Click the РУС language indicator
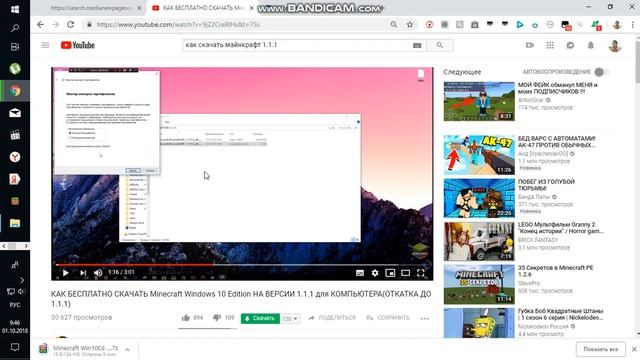 pyautogui.click(x=15, y=305)
